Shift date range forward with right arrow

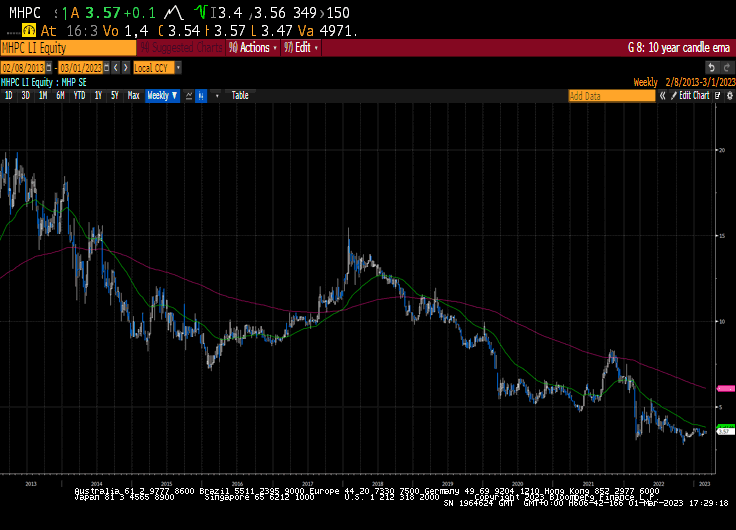(126, 68)
